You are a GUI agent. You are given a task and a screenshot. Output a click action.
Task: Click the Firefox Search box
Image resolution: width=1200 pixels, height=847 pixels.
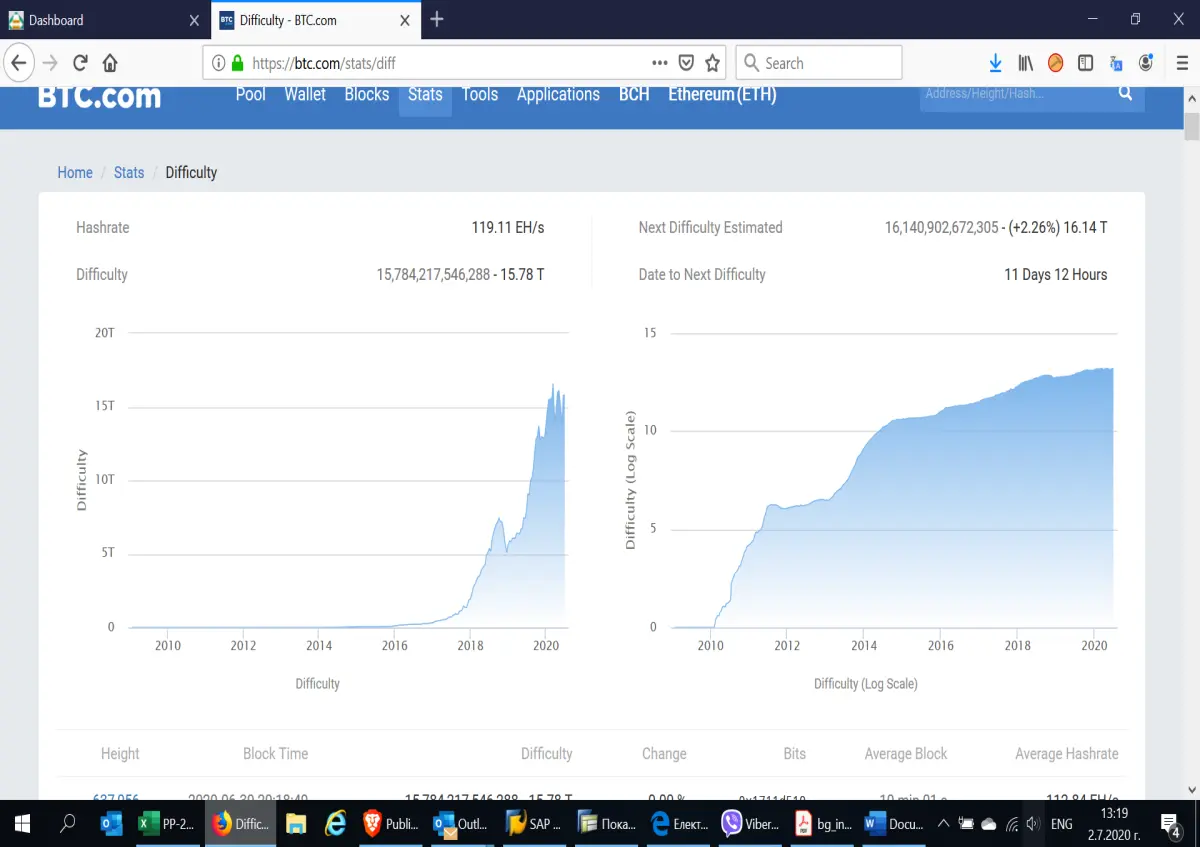819,63
